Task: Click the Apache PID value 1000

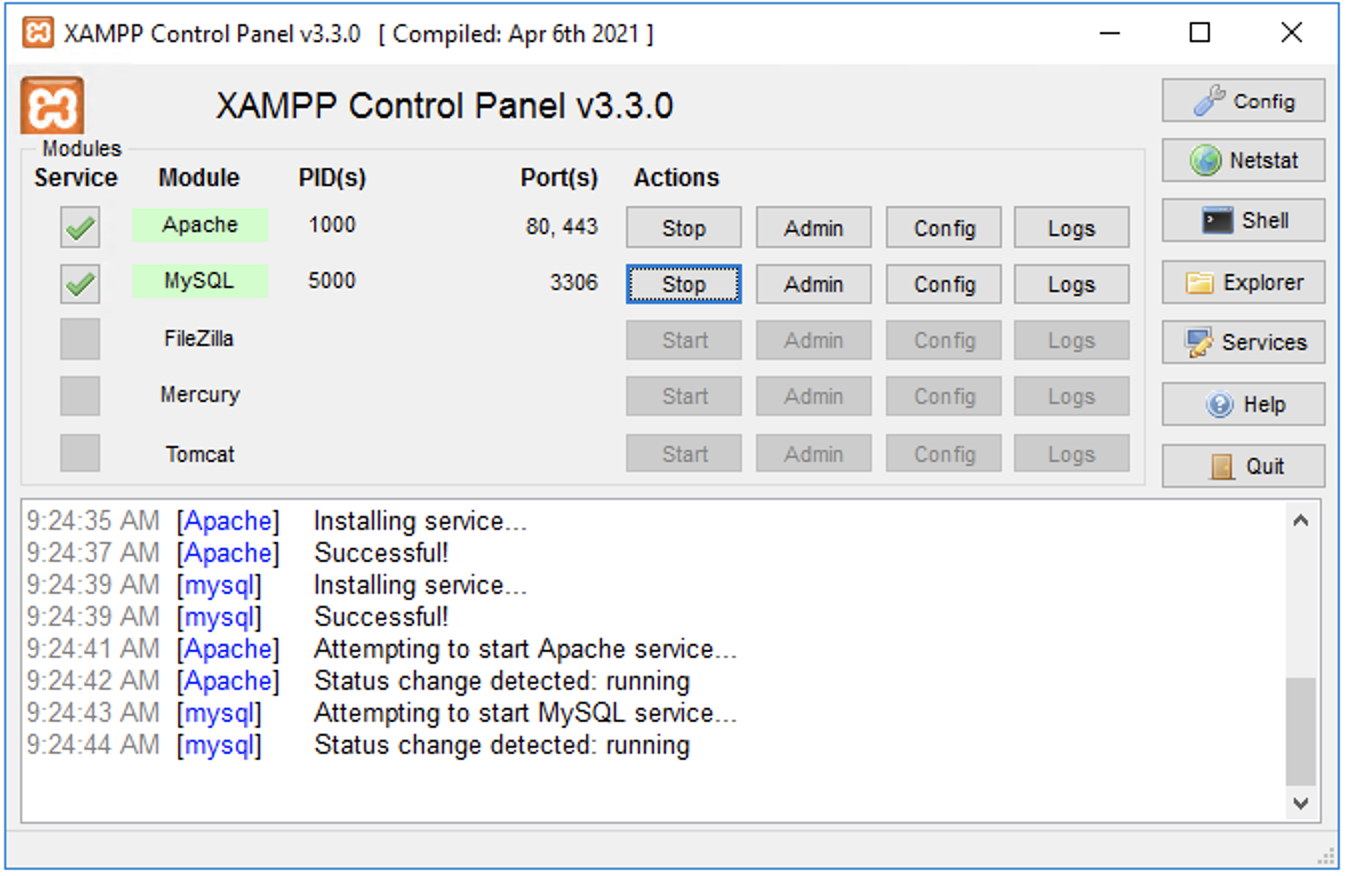Action: [332, 224]
